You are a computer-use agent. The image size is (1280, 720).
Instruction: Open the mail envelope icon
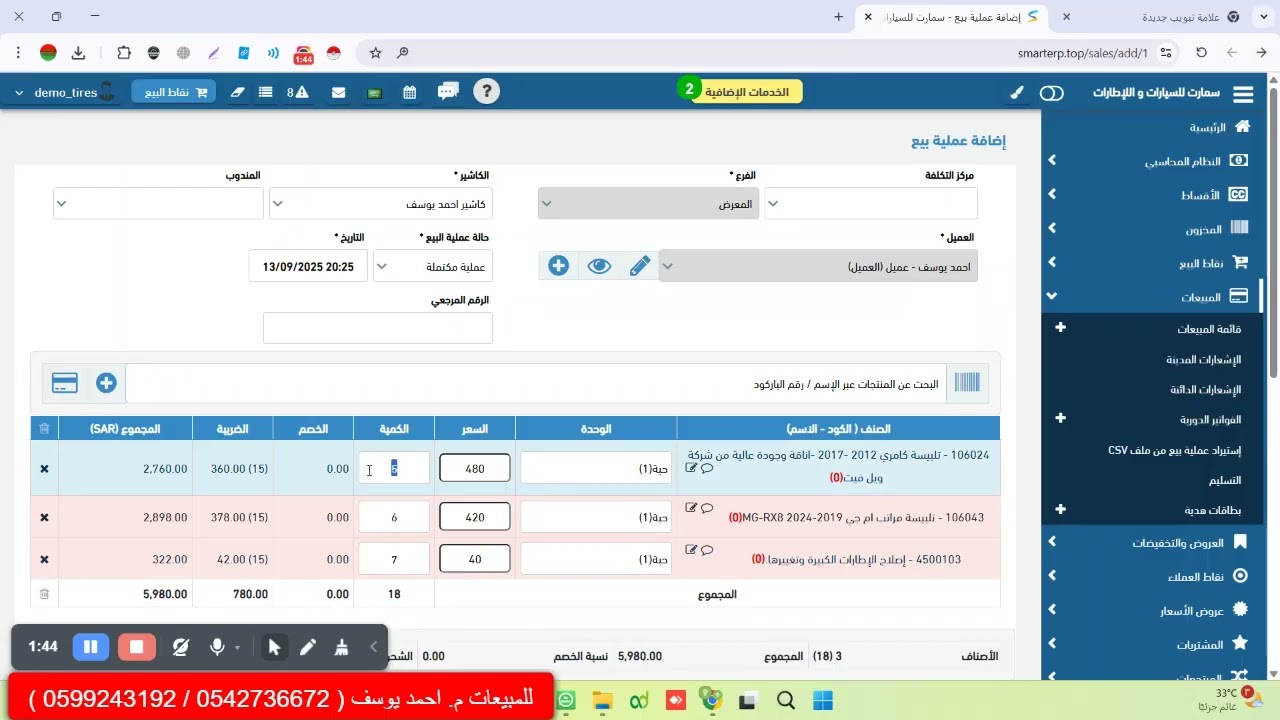pos(339,92)
